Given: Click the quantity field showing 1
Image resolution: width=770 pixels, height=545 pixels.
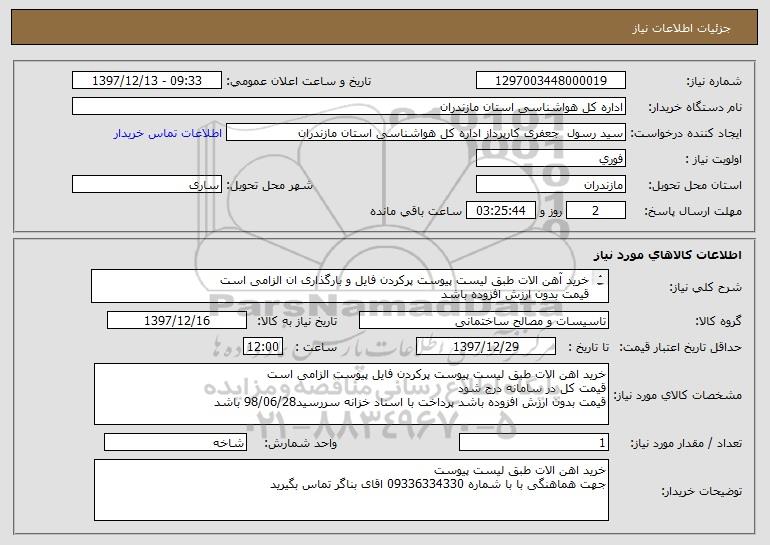Looking at the screenshot, I should (x=534, y=442).
